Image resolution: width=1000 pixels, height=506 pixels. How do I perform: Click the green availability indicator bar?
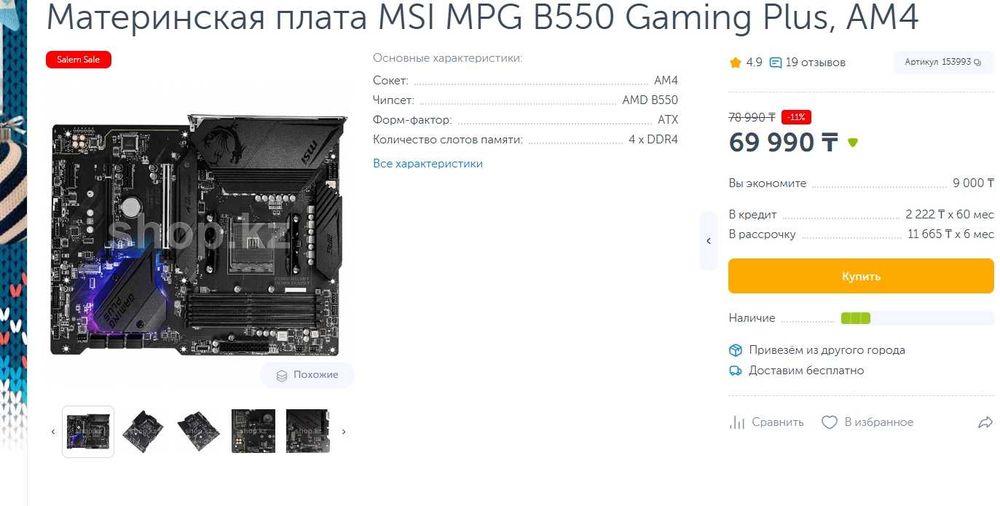pyautogui.click(x=855, y=318)
